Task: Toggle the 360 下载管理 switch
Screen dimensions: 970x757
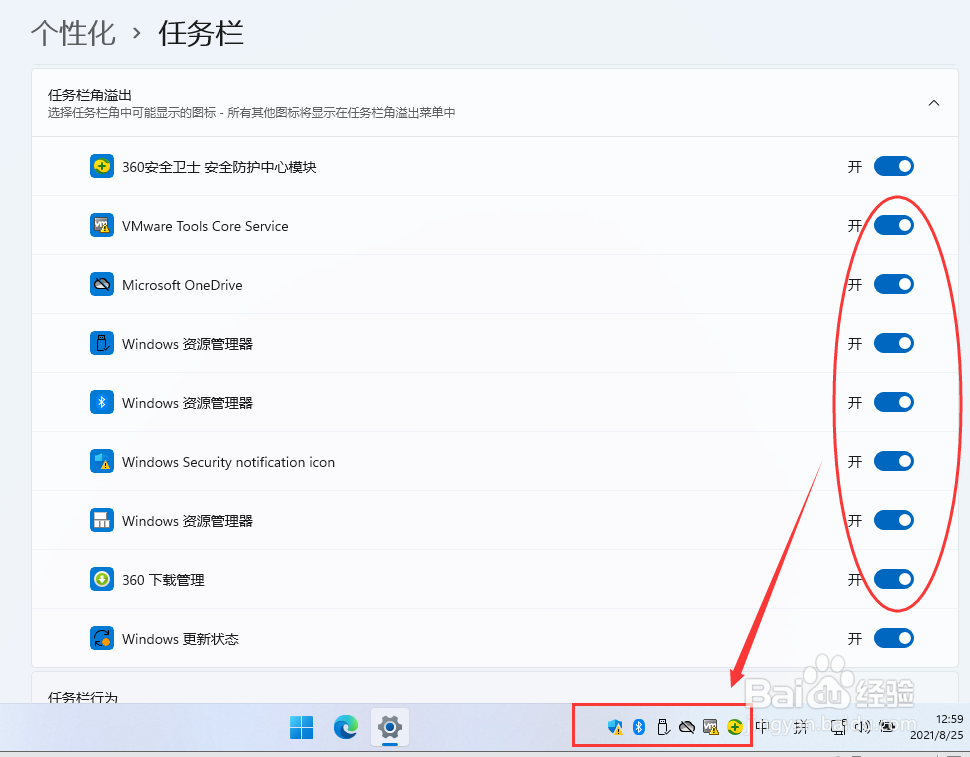Action: (894, 579)
